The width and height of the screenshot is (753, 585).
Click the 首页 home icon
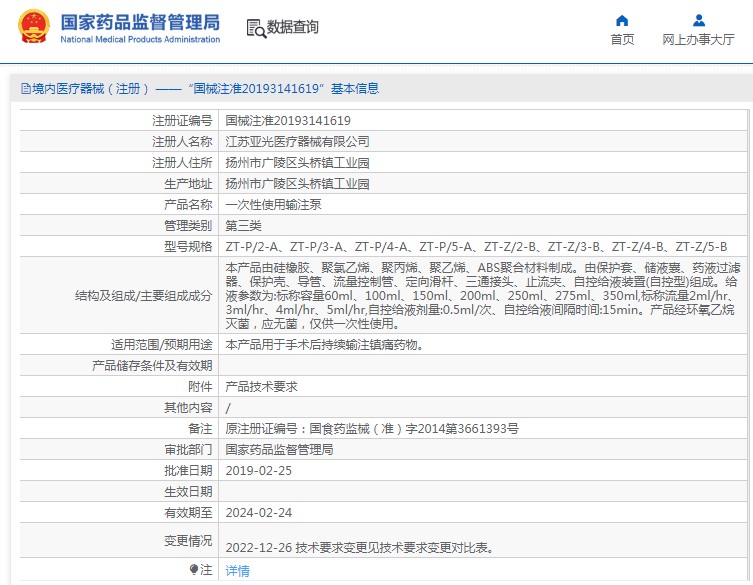coord(622,21)
